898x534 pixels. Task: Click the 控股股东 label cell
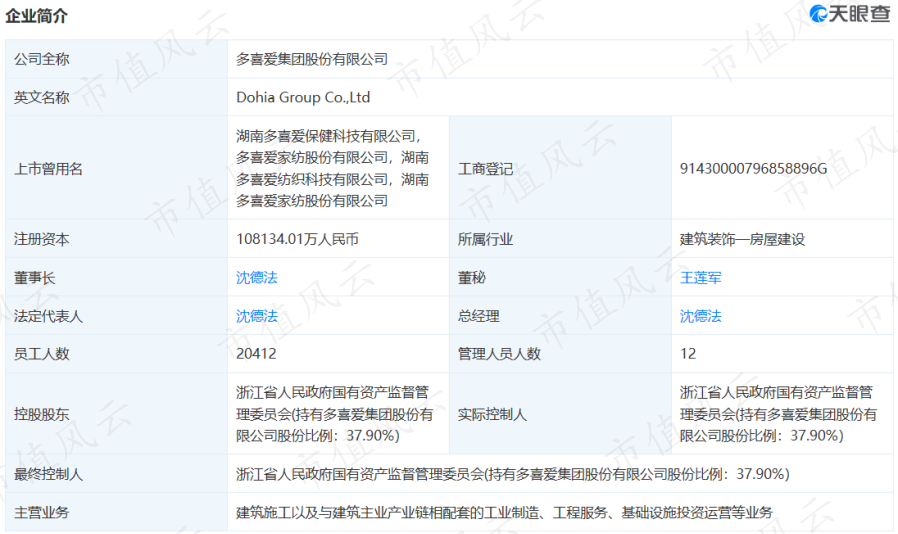[116, 414]
